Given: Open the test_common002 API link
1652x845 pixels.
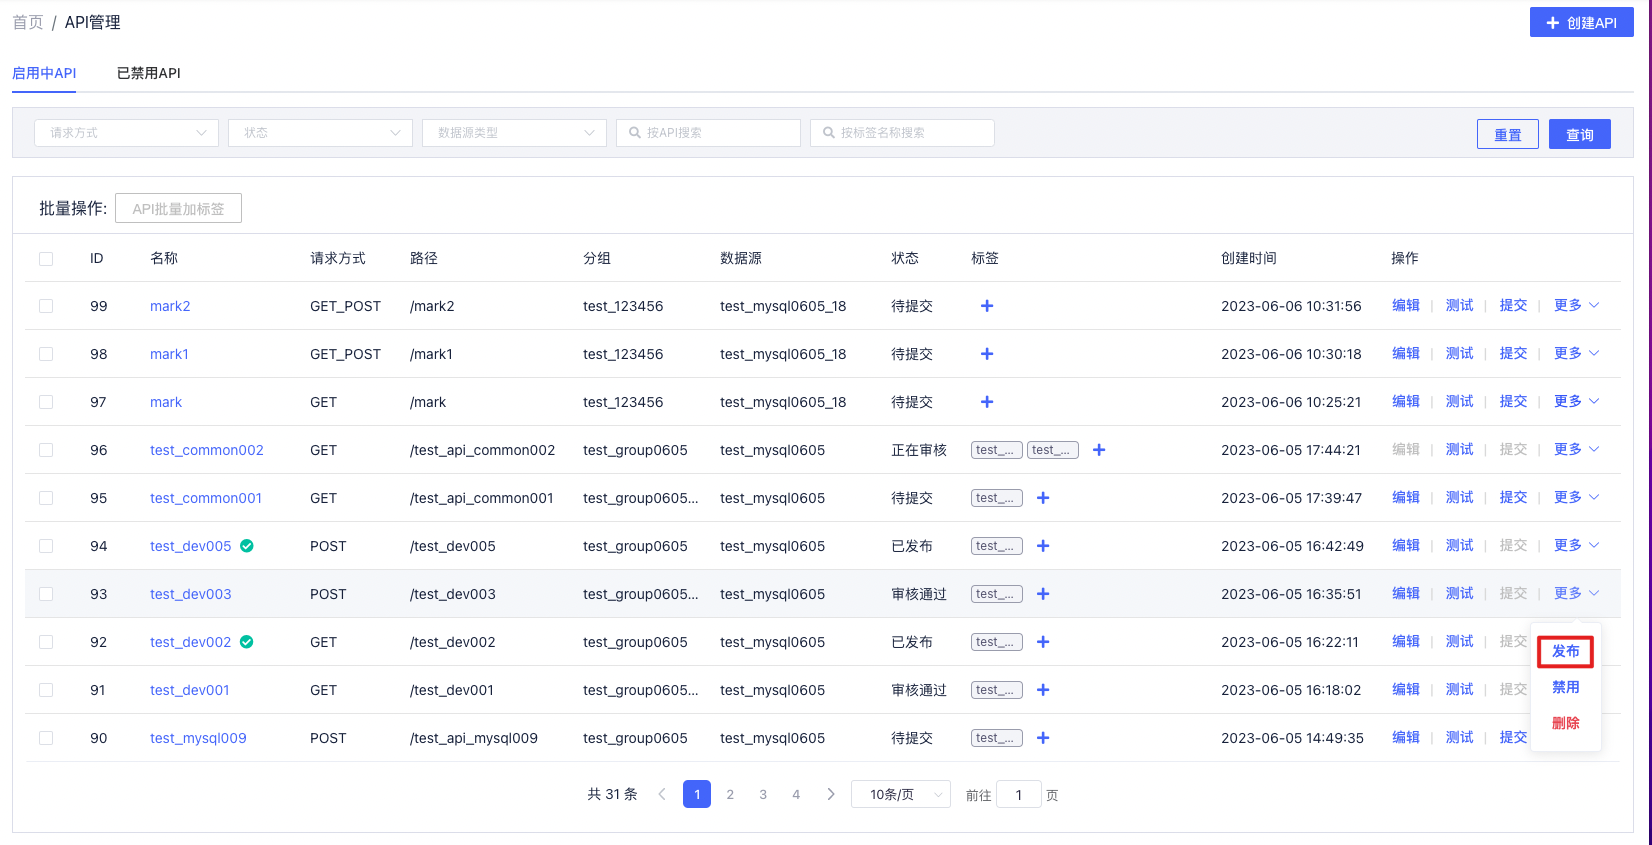Looking at the screenshot, I should pos(207,450).
